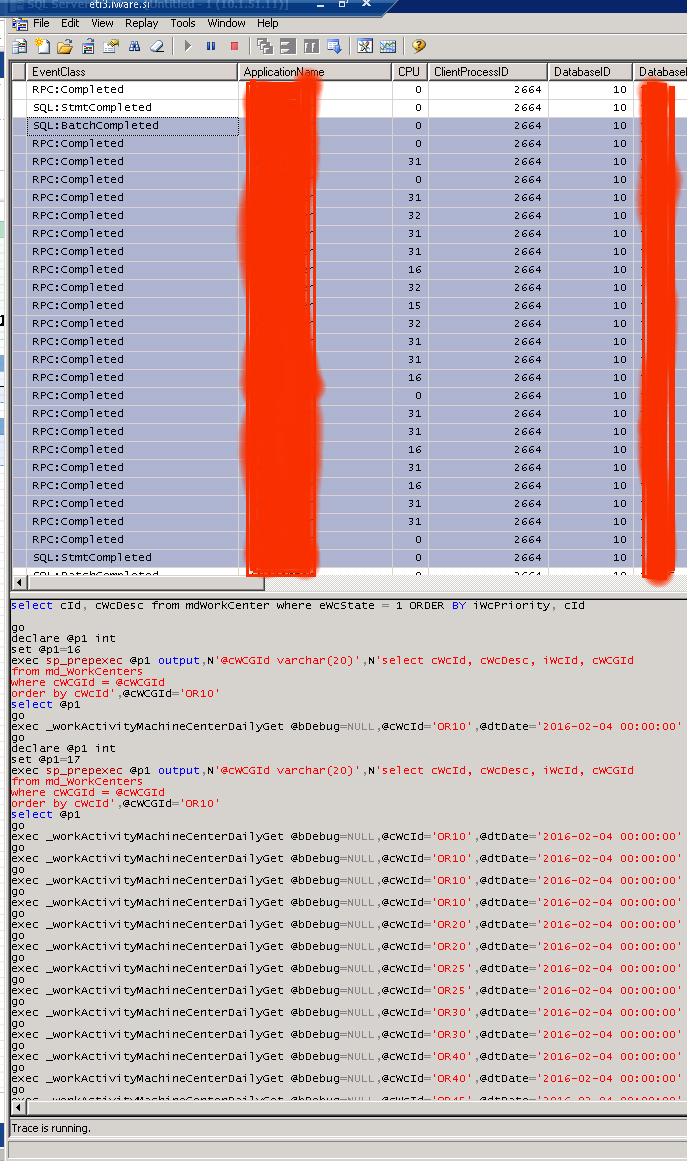Screen dimensions: 687x1161
Task: Launch the Performance Monitor icon
Action: coord(388,47)
